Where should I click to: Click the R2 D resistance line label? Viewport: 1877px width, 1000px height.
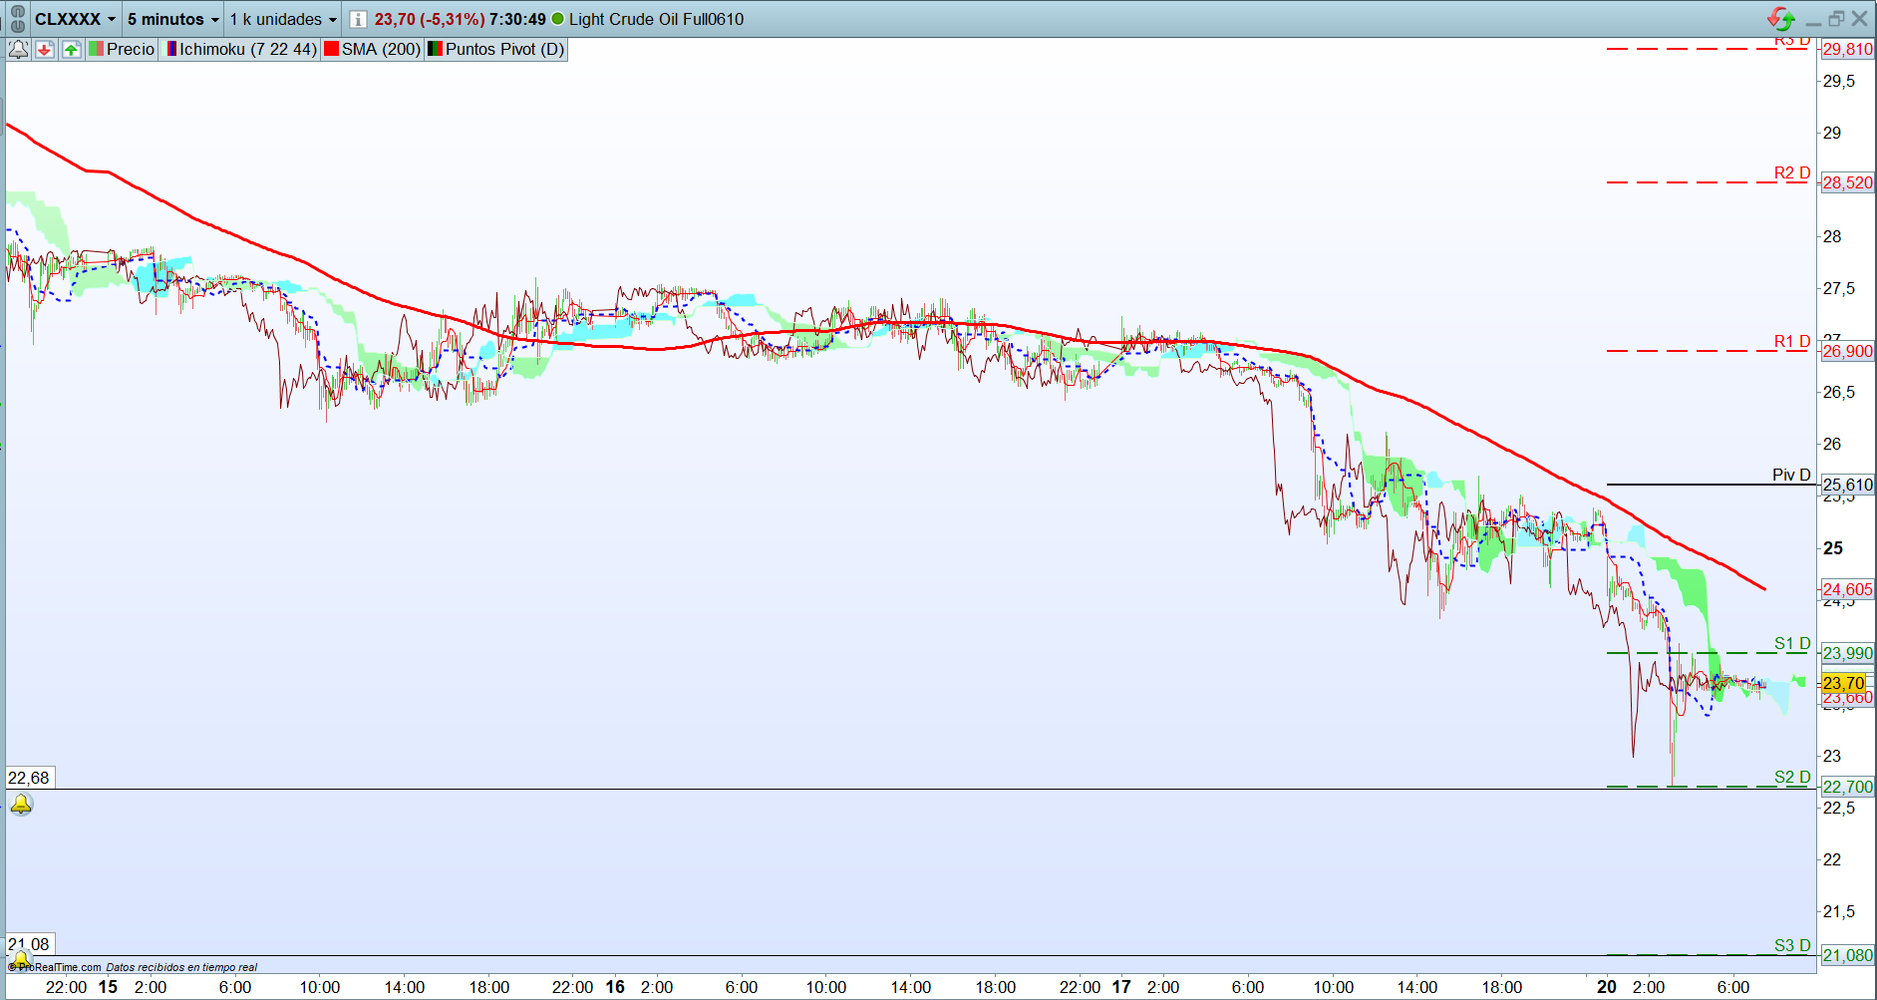coord(1792,173)
